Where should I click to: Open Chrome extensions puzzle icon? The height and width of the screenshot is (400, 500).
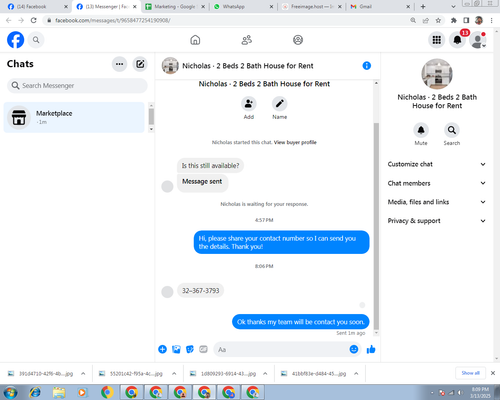(x=454, y=21)
